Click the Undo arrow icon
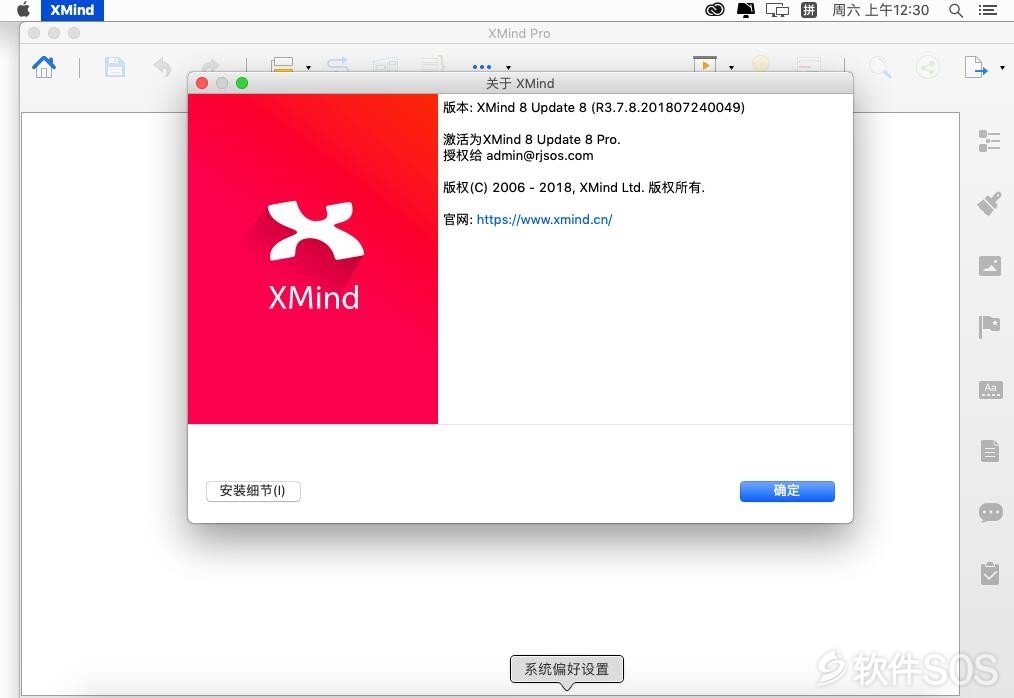The height and width of the screenshot is (698, 1014). [162, 66]
